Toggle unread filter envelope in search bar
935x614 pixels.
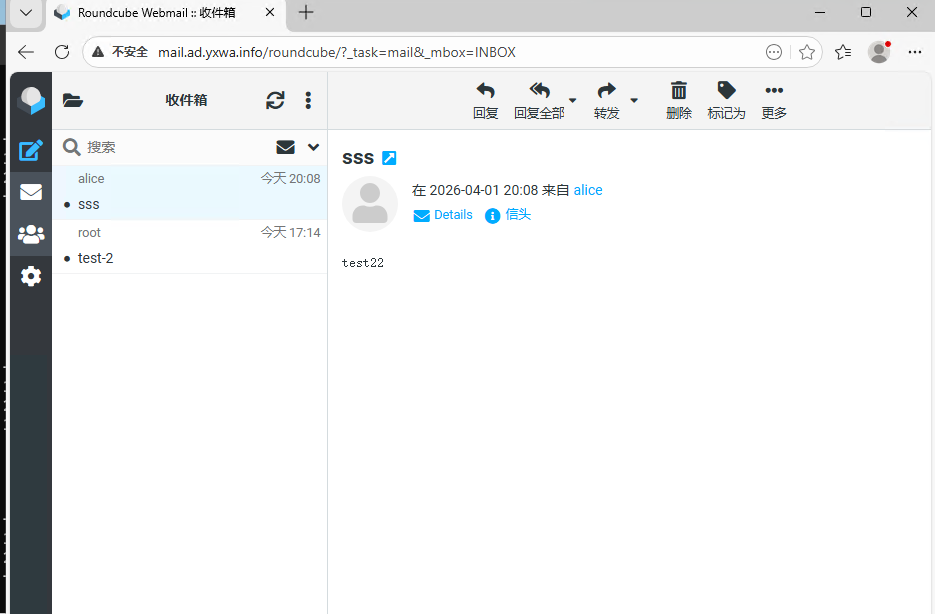pyautogui.click(x=285, y=147)
